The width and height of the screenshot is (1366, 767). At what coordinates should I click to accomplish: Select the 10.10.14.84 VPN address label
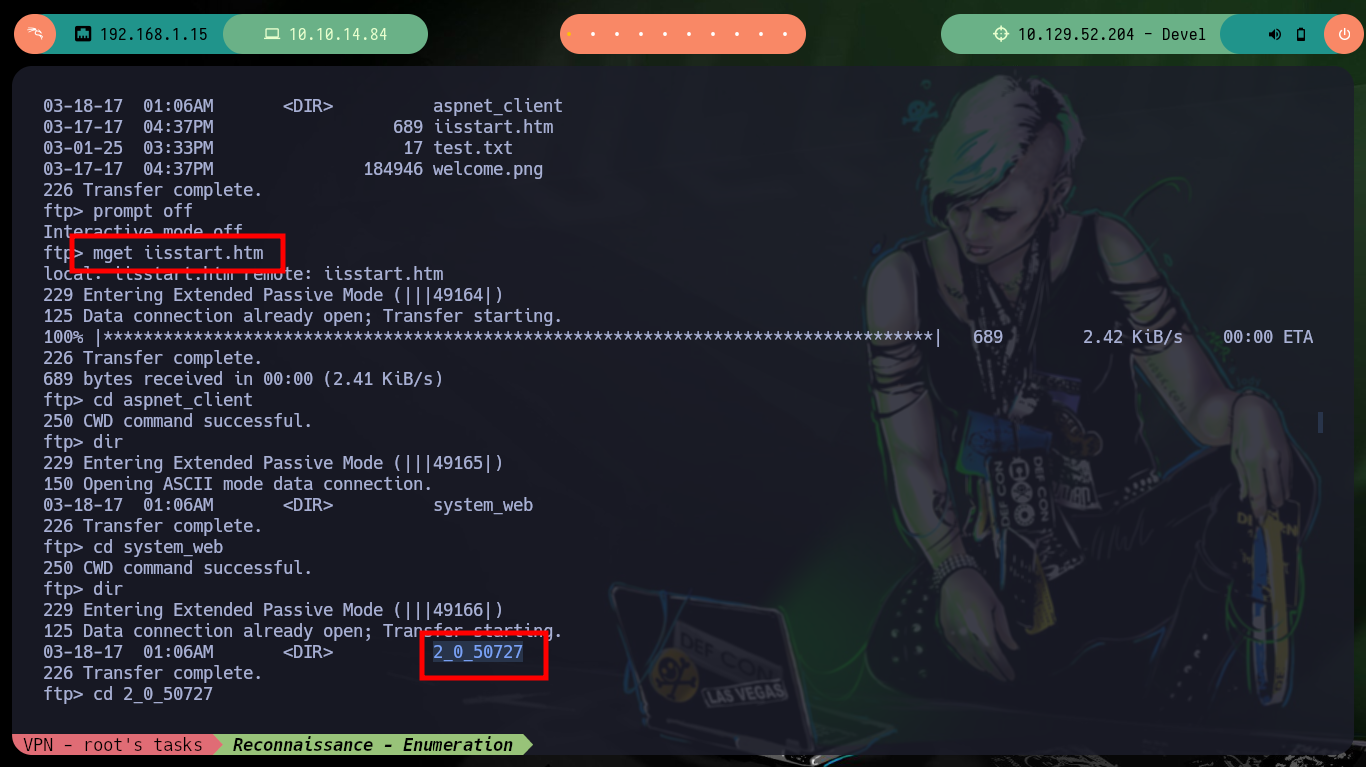338,34
